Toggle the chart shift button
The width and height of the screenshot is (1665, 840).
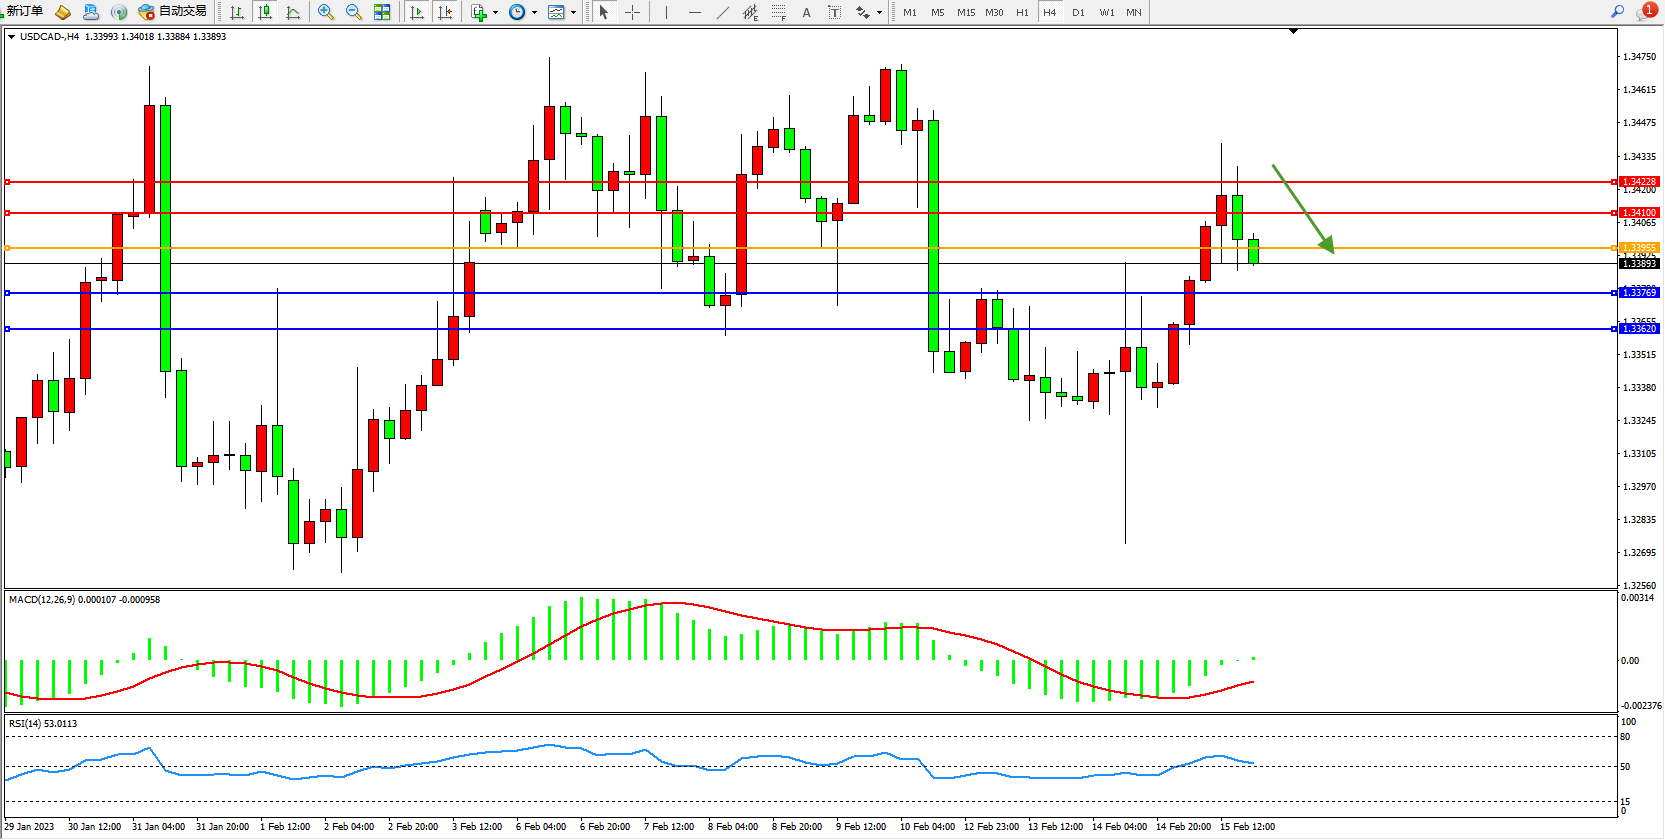445,12
